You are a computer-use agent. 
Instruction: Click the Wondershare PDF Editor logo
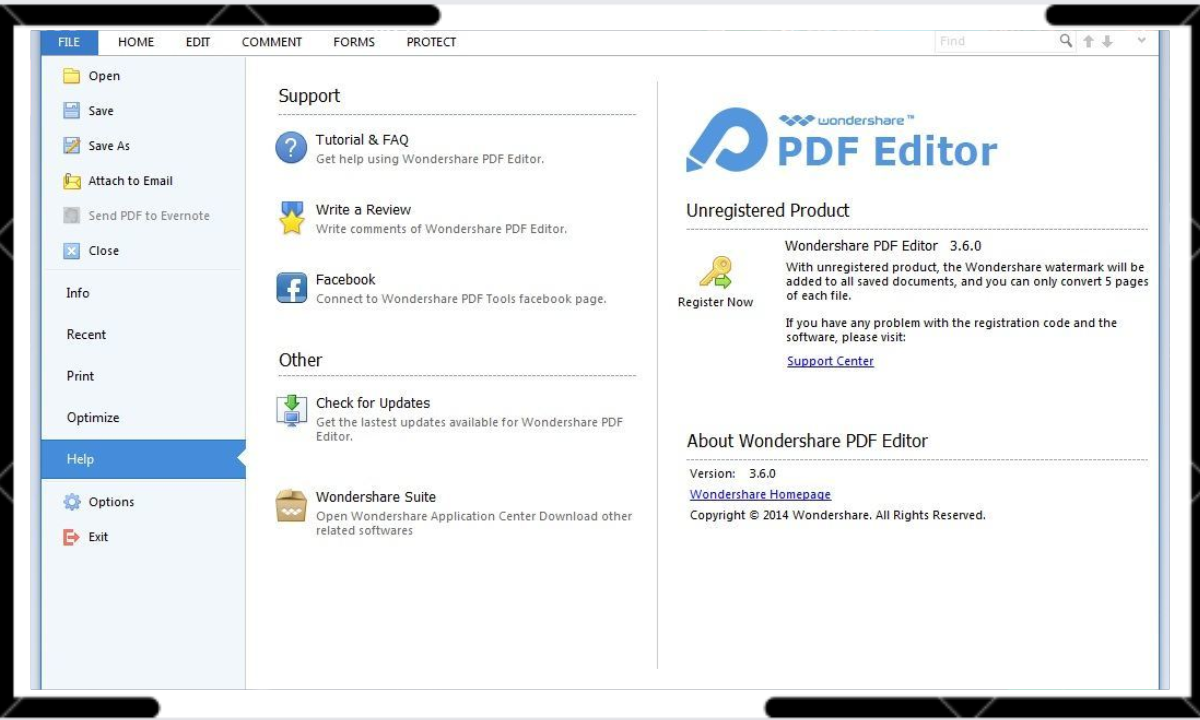coord(842,140)
